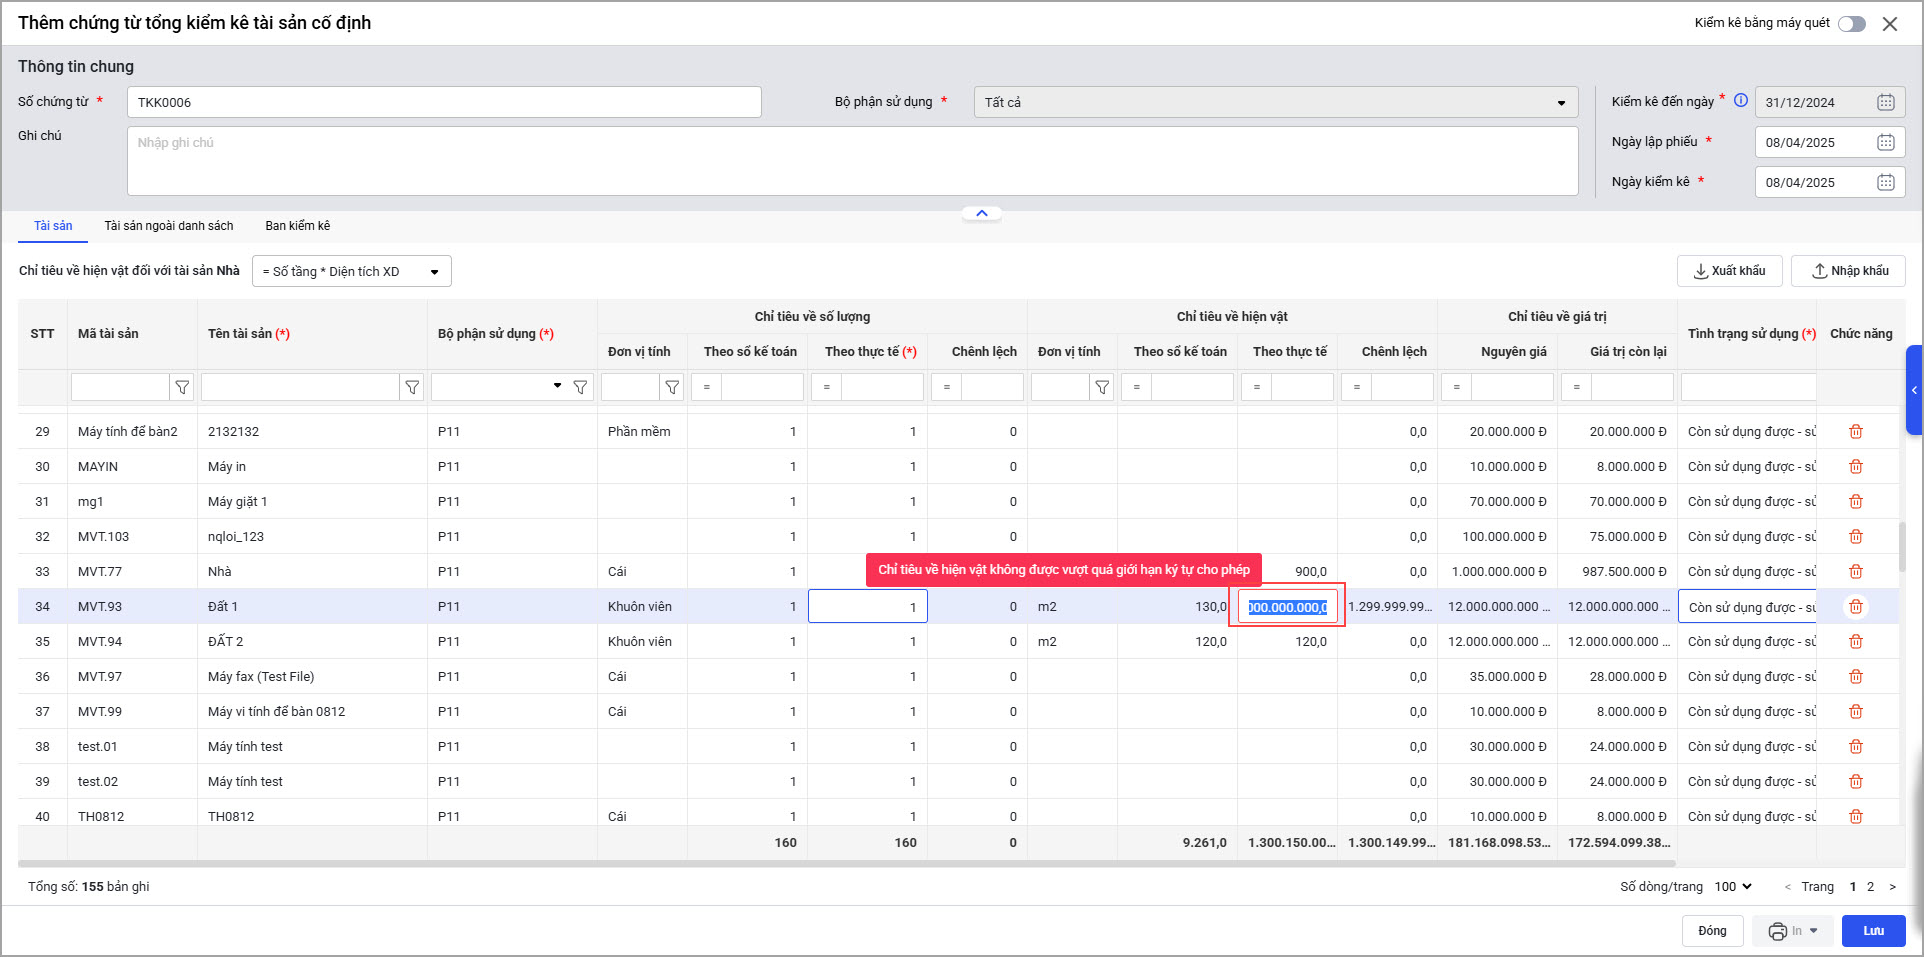This screenshot has height=957, width=1924.
Task: Click the Xuất khẩu export button
Action: point(1729,271)
